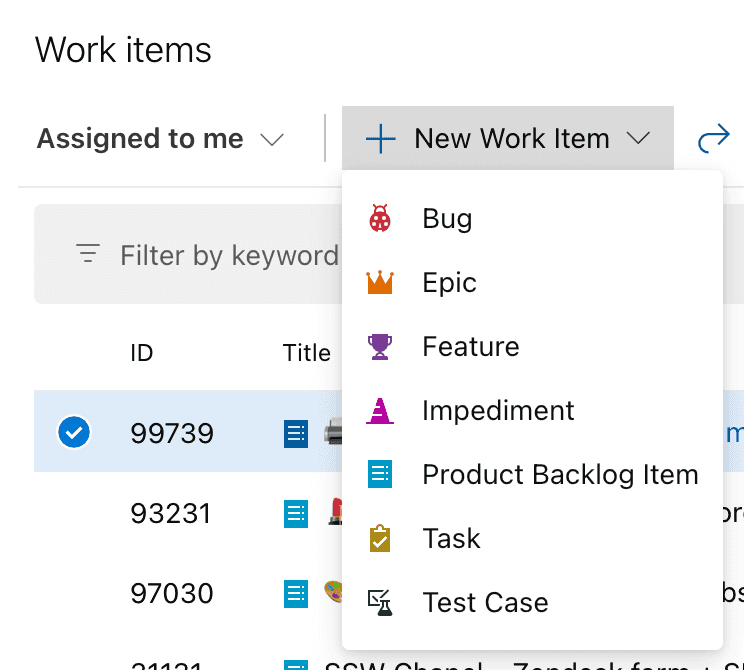Screen dimensions: 744x670
Task: Click the arrow icon right of New Work Item
Action: point(713,138)
